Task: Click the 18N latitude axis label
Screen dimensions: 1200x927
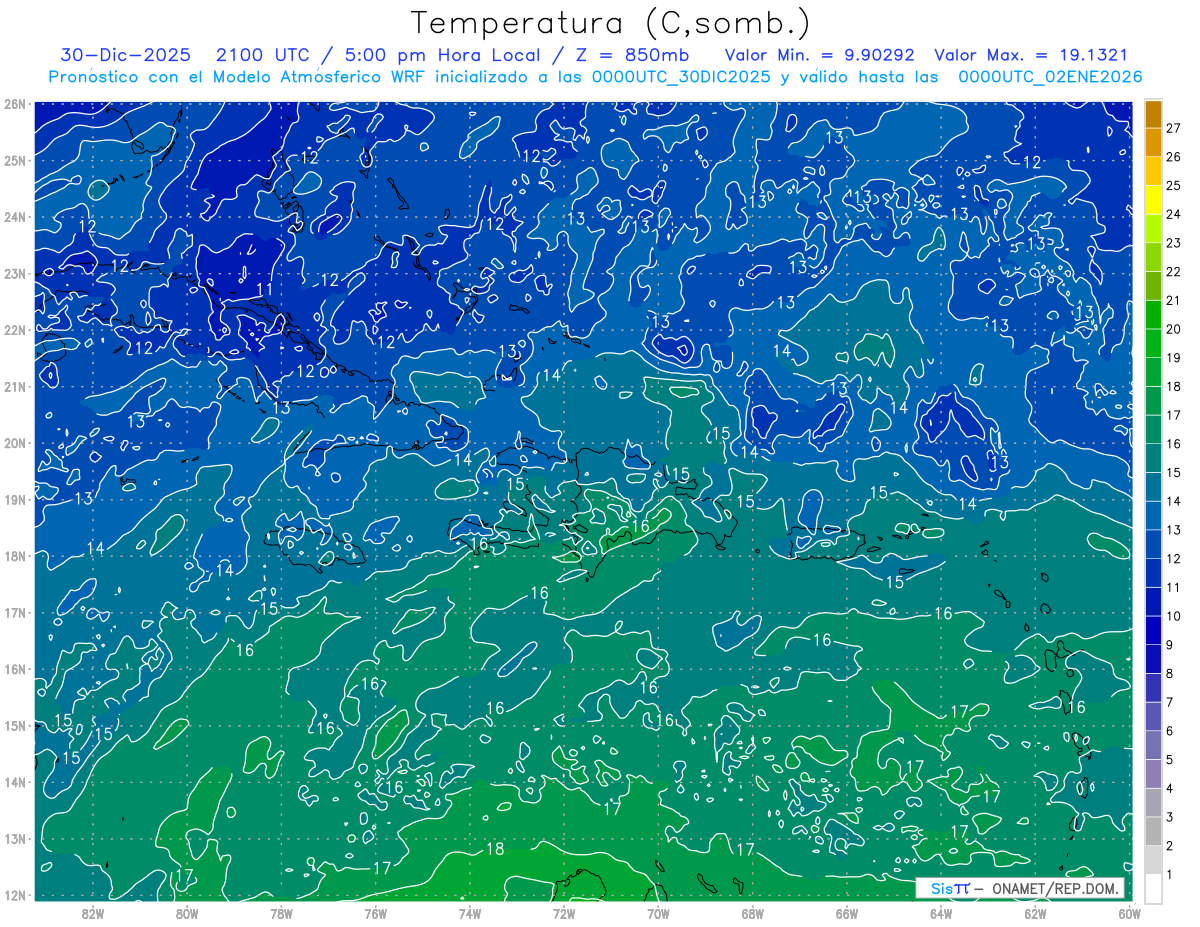Action: click(14, 556)
